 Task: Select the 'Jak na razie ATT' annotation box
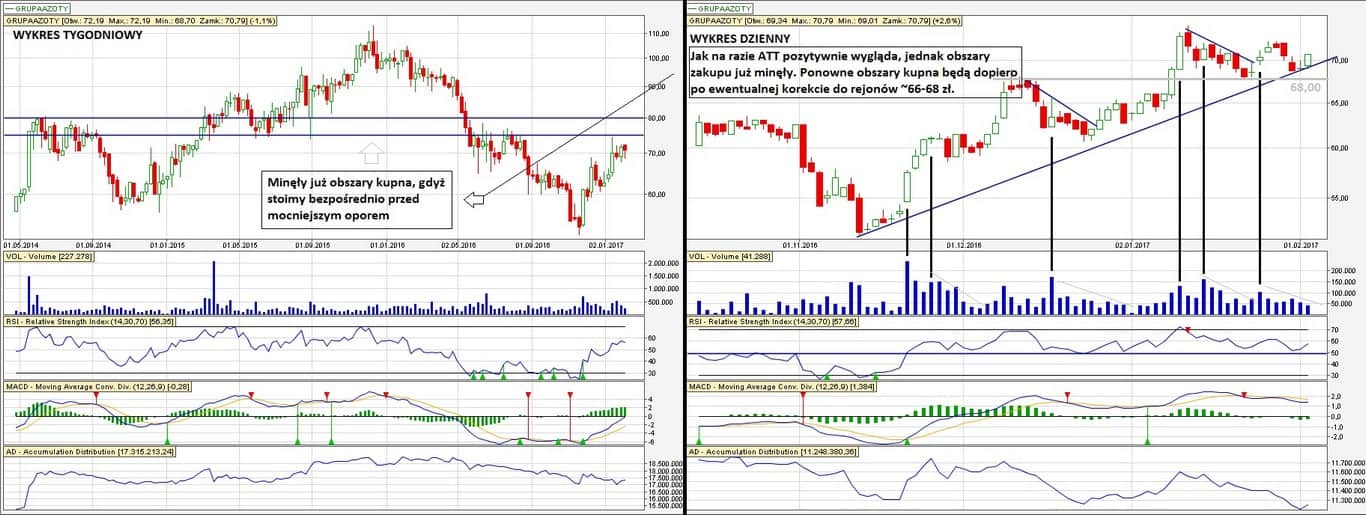[855, 74]
